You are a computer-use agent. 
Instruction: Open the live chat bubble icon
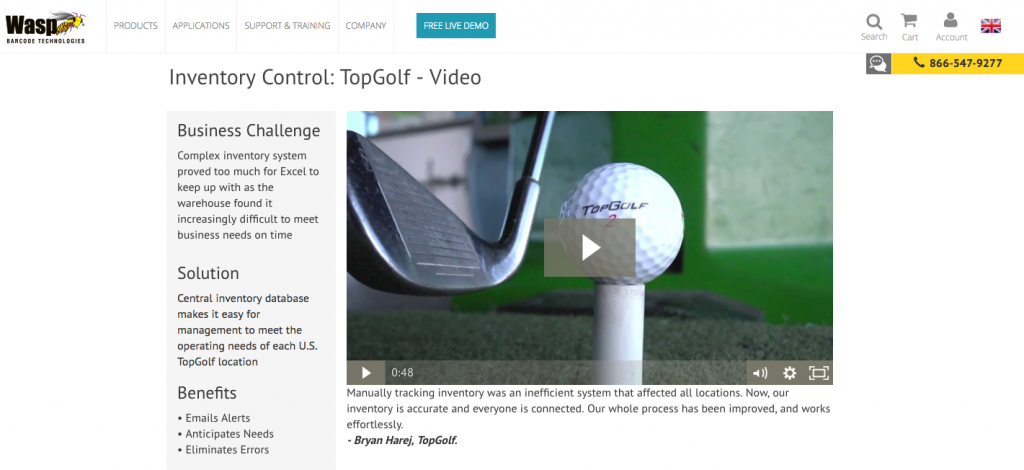[878, 63]
